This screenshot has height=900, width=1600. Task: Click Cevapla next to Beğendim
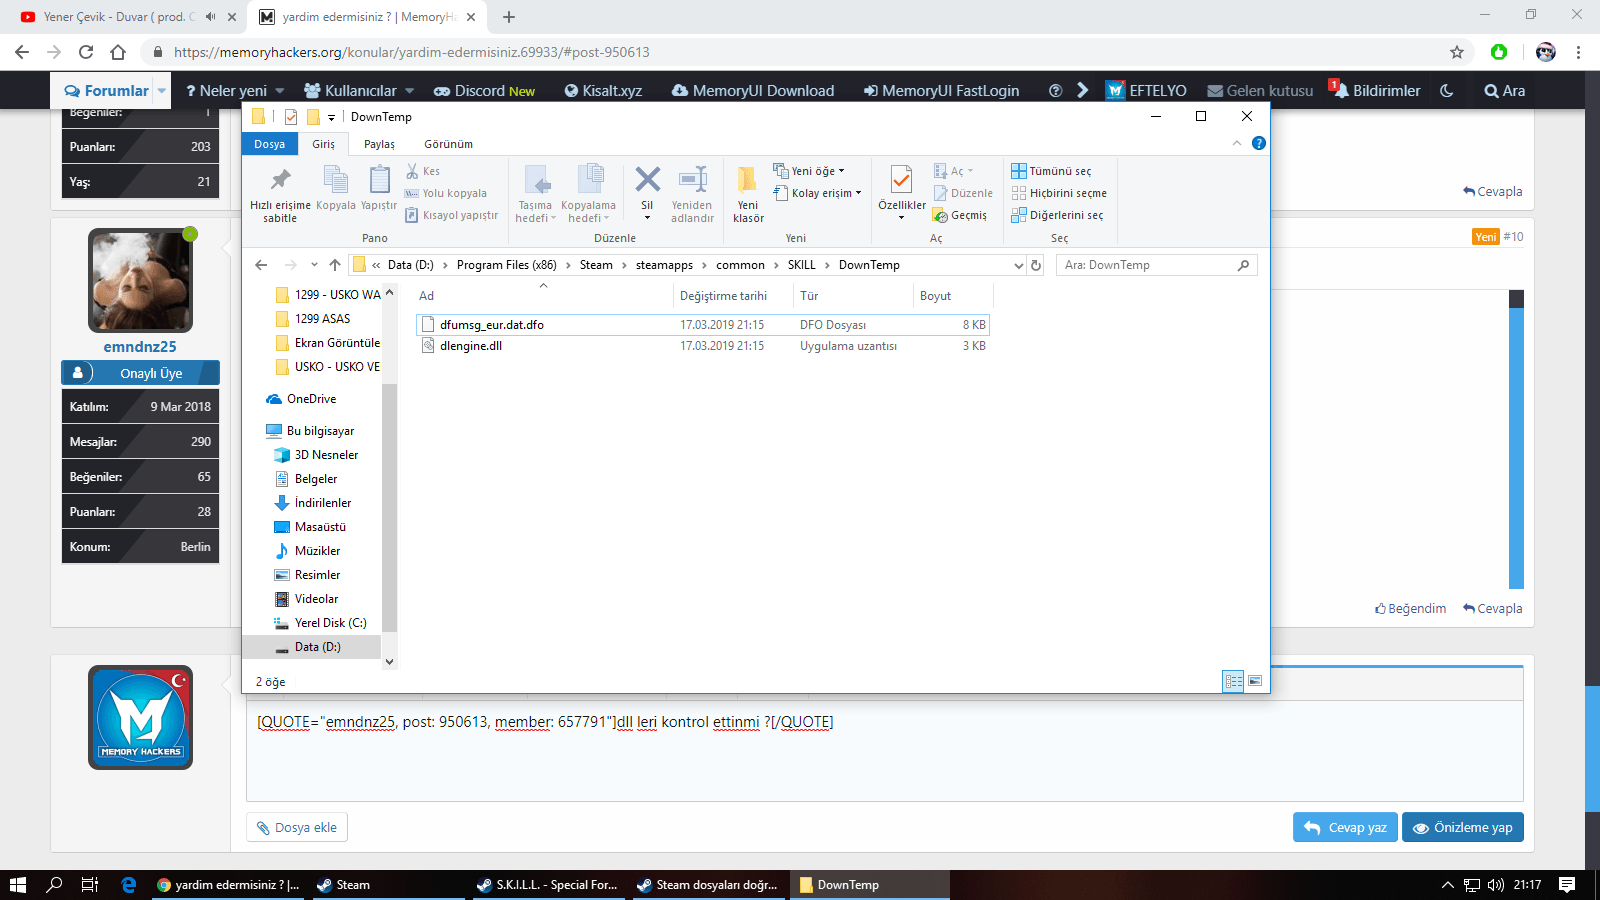[x=1493, y=608]
